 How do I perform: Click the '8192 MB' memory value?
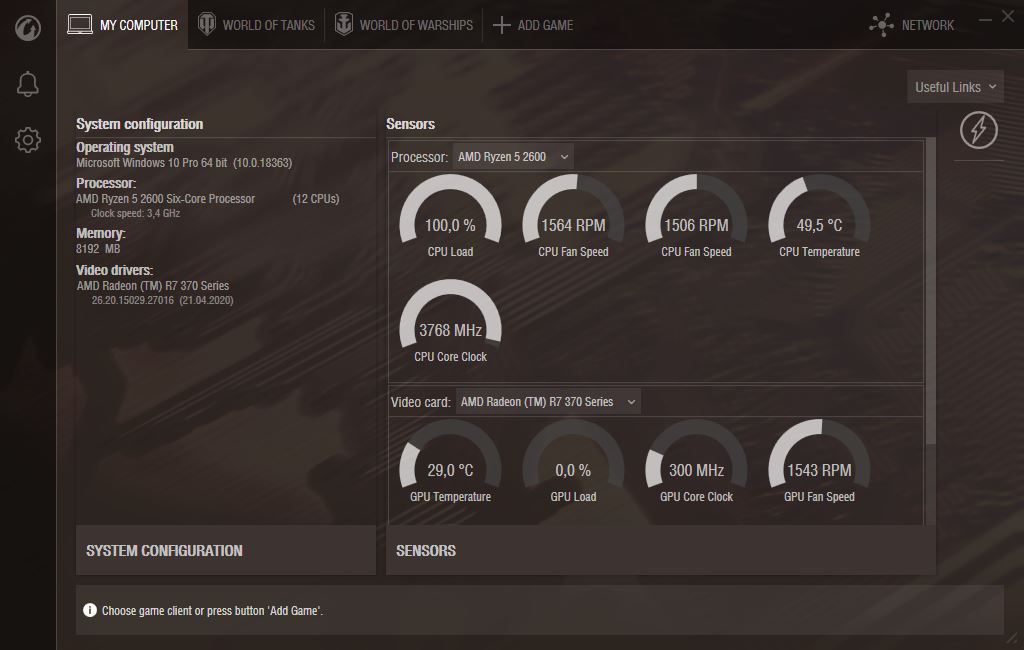point(98,249)
